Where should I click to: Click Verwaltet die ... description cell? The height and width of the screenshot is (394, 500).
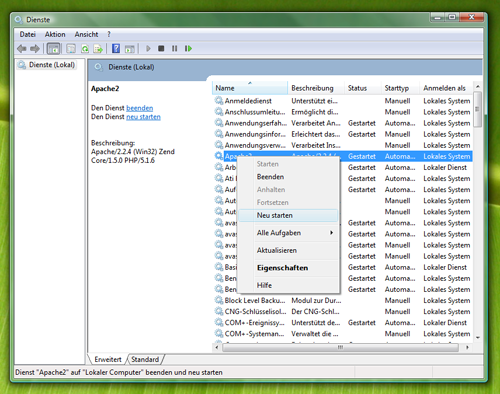tap(315, 334)
